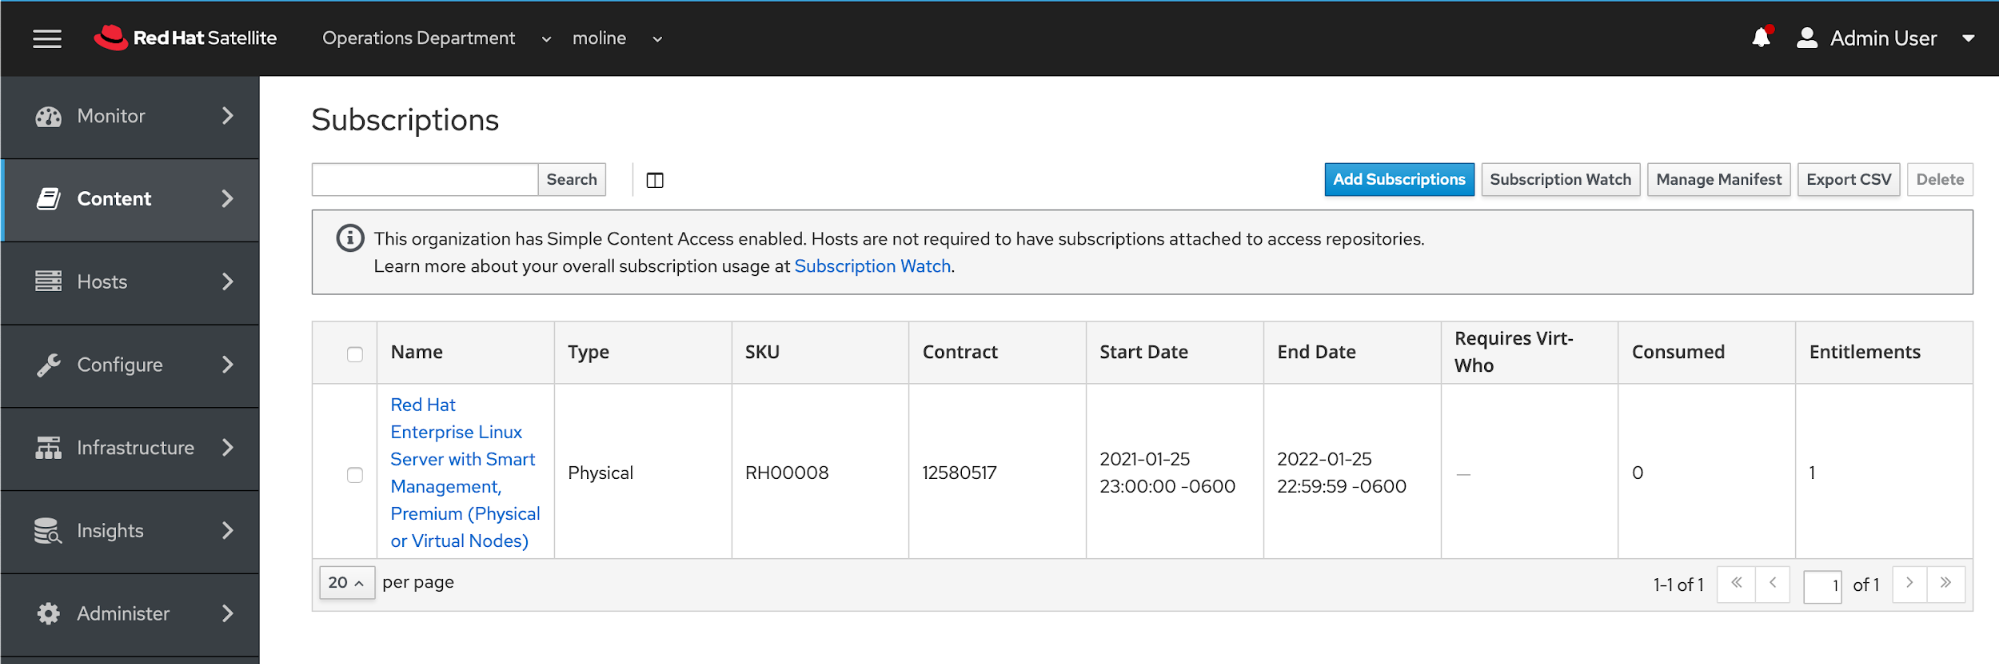Open the 20 per page dropdown
The height and width of the screenshot is (664, 1999).
(346, 582)
